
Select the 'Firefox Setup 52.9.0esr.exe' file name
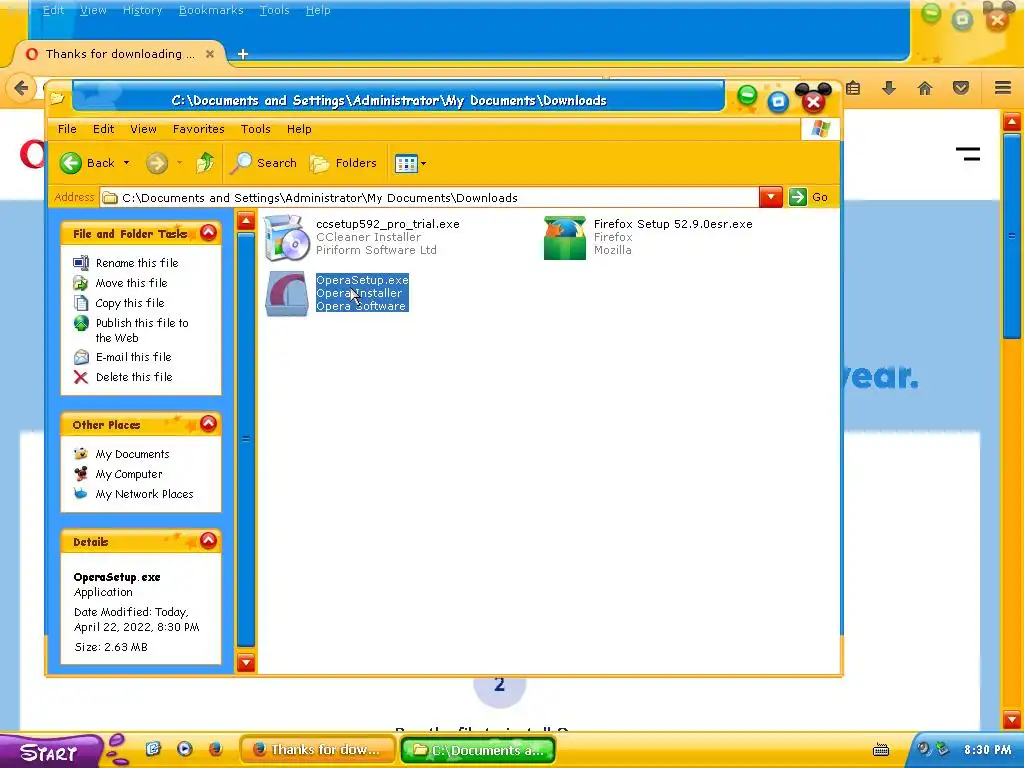(x=673, y=224)
